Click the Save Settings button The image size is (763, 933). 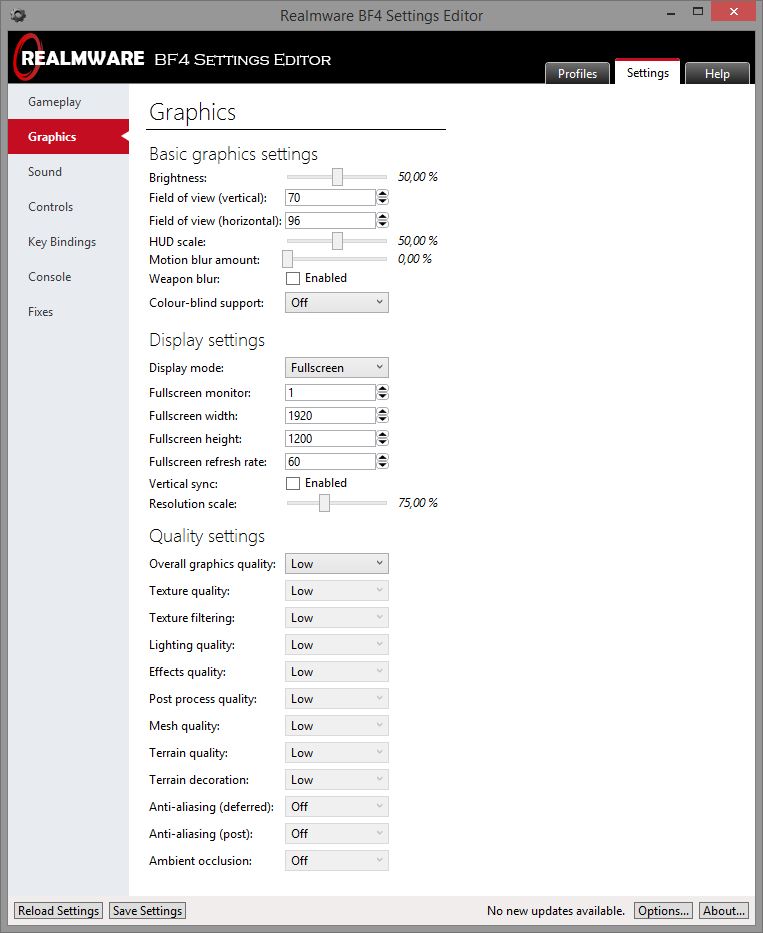pyautogui.click(x=148, y=911)
